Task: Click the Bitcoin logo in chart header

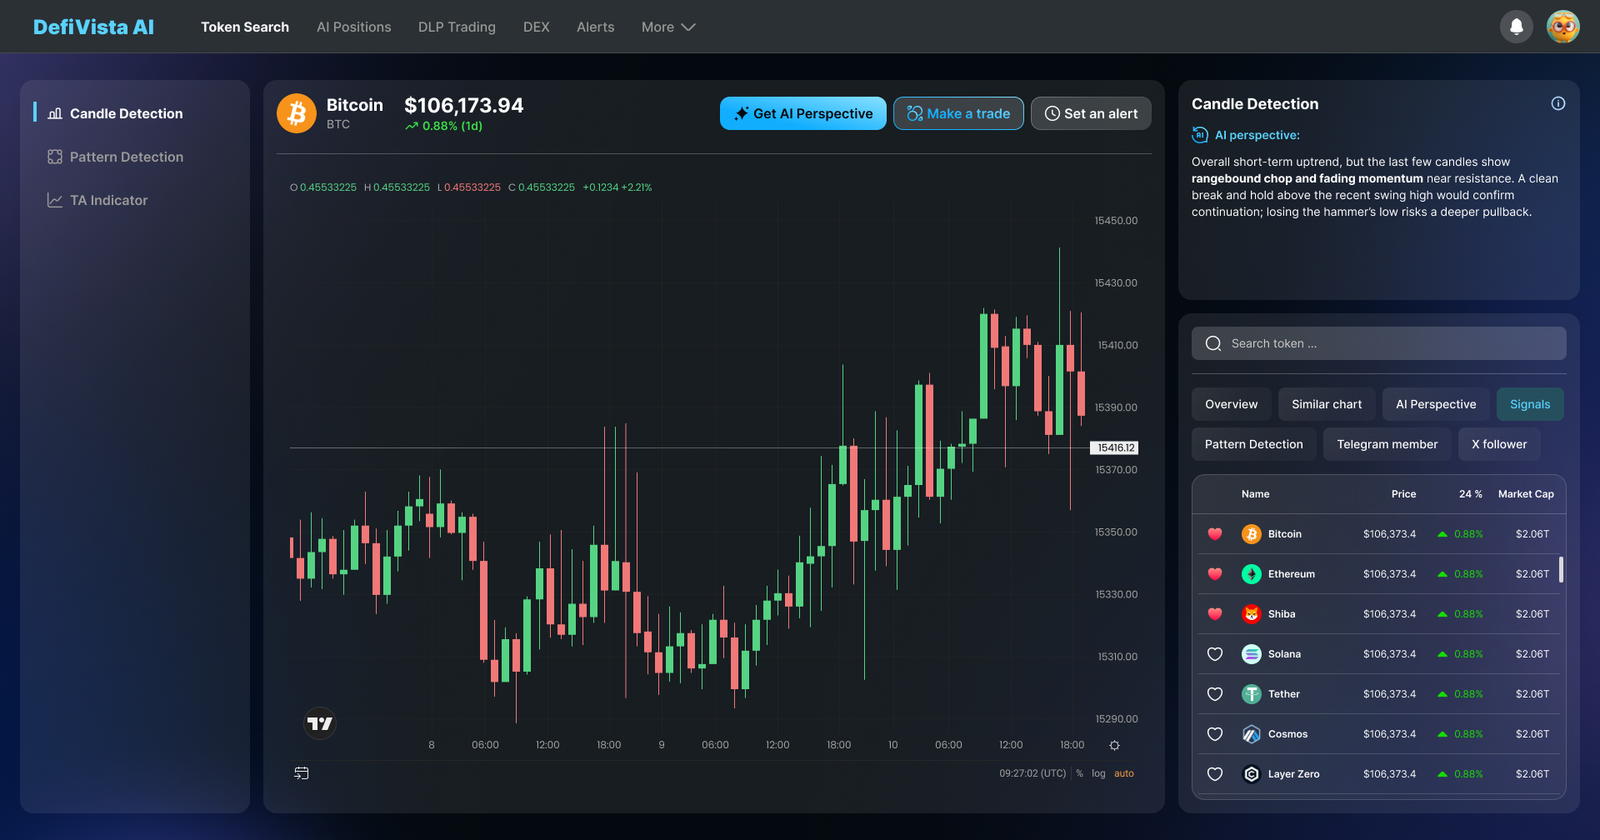Action: click(296, 114)
